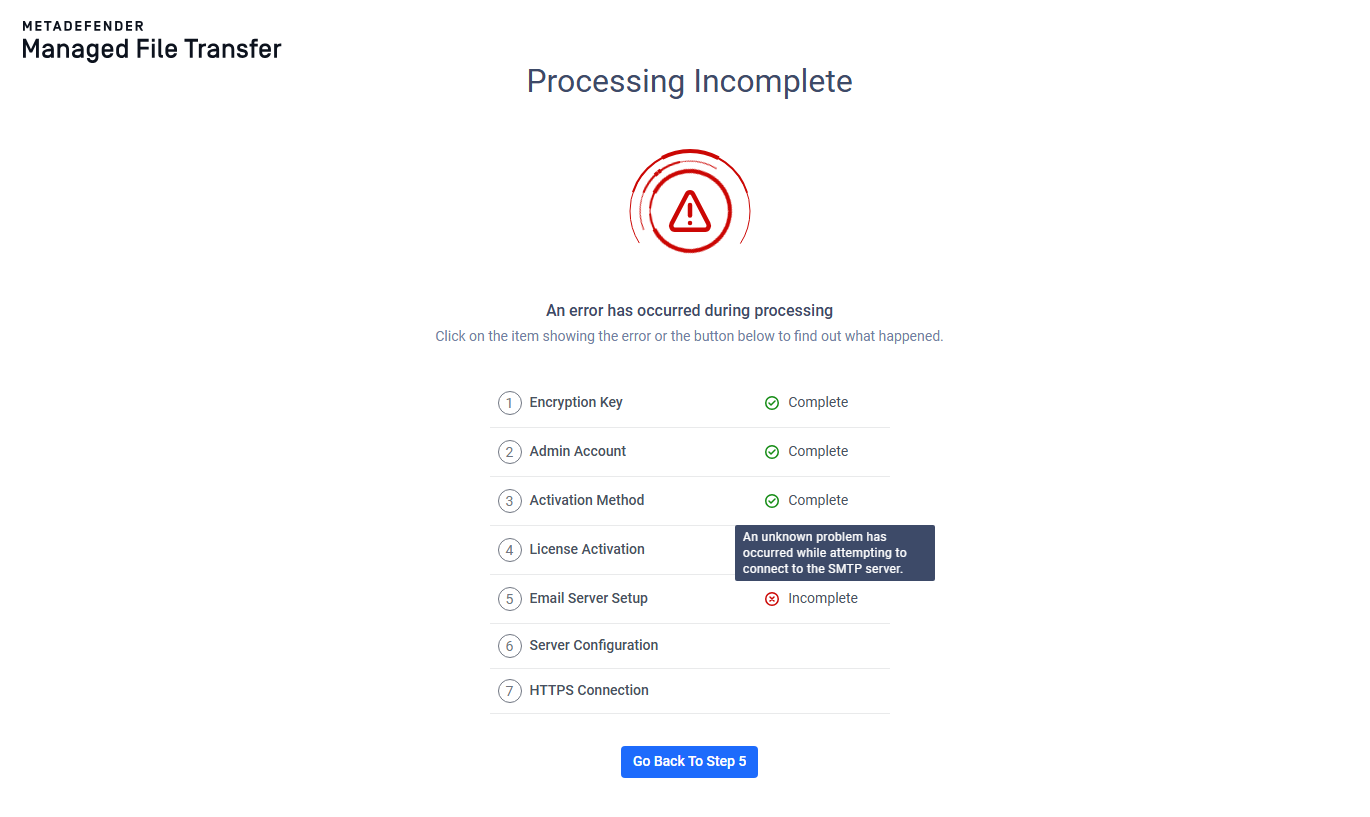Click the MetaDefender Managed File Transfer logo
Image resolution: width=1370 pixels, height=817 pixels.
pyautogui.click(x=151, y=41)
